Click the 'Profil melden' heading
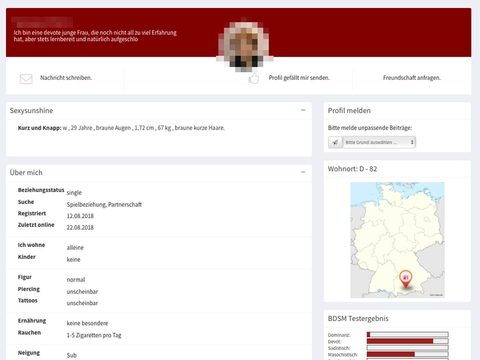 point(349,111)
